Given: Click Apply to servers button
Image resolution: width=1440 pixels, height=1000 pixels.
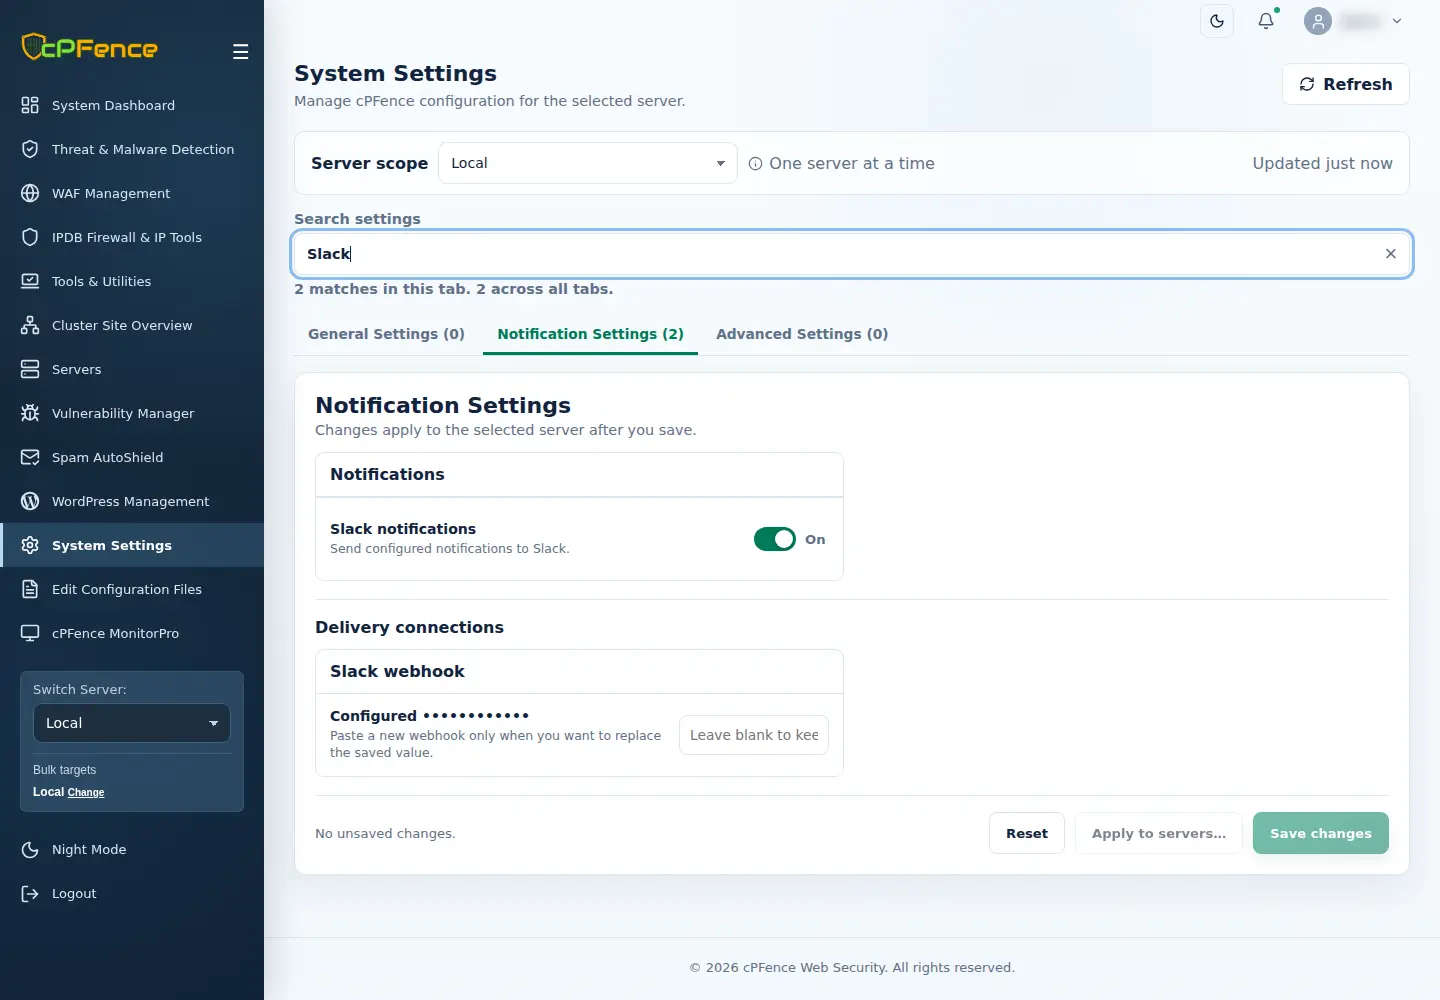Looking at the screenshot, I should 1159,833.
